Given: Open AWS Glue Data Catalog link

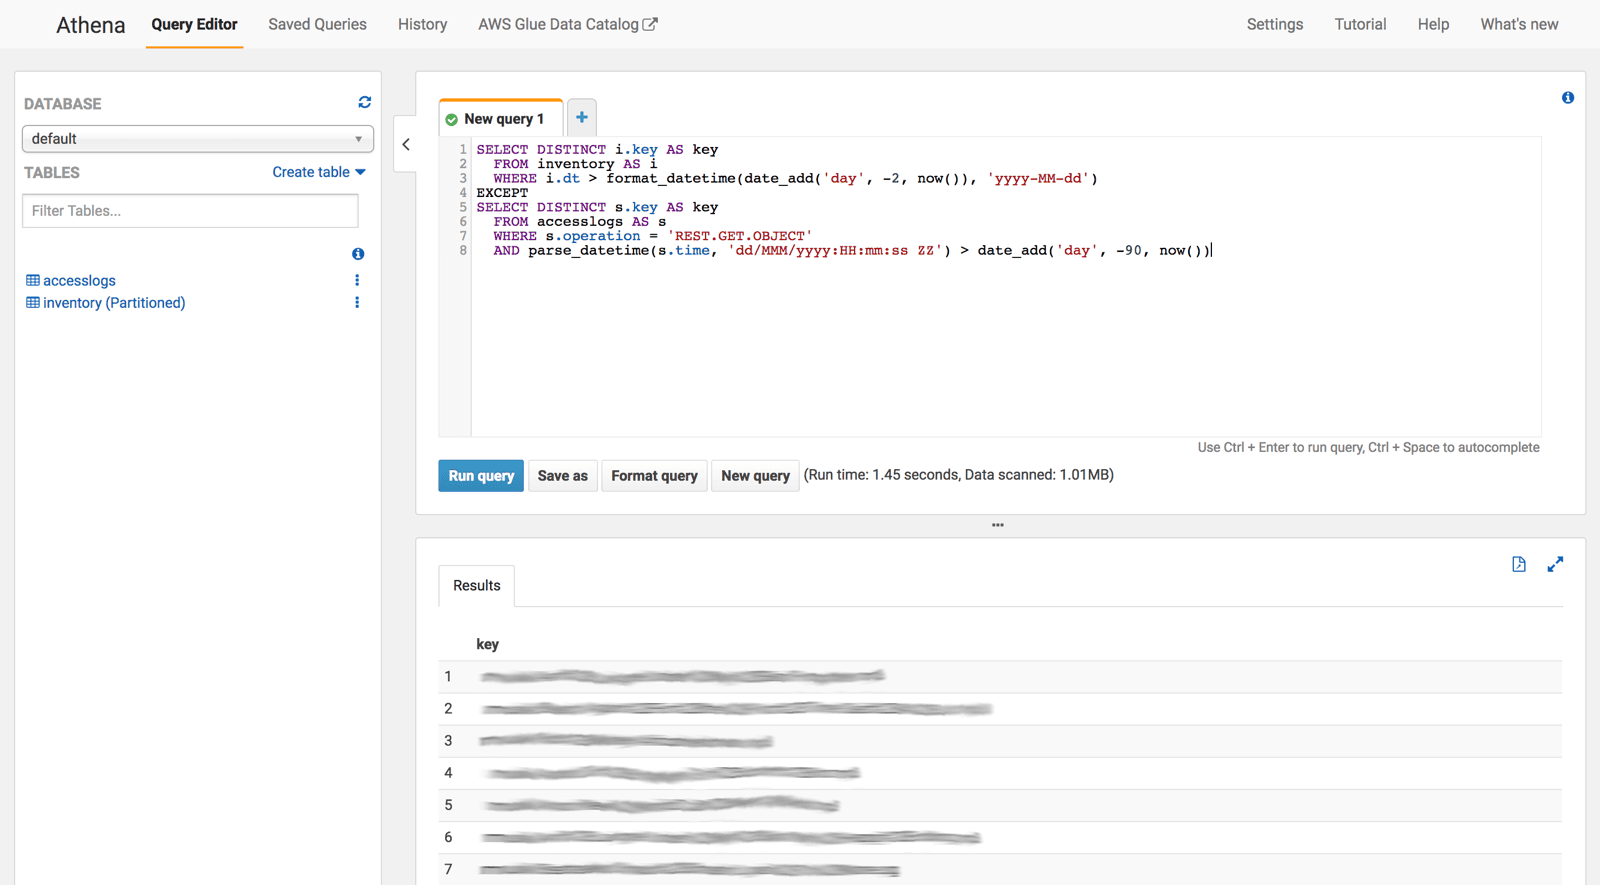Looking at the screenshot, I should click(567, 24).
